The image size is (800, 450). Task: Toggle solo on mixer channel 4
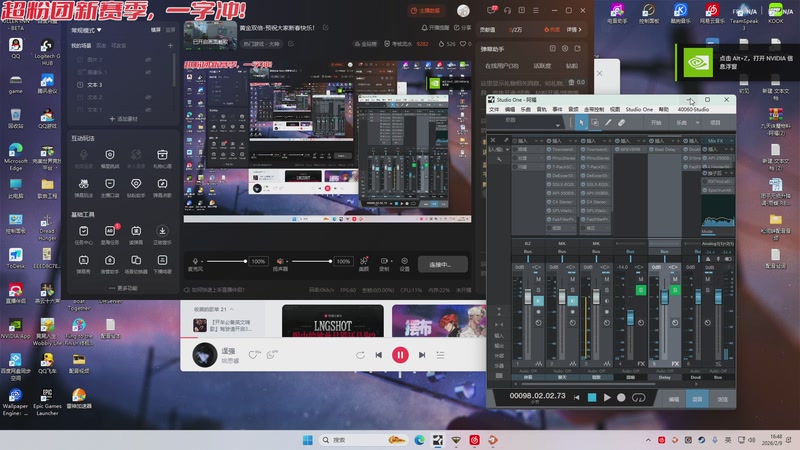click(x=641, y=290)
